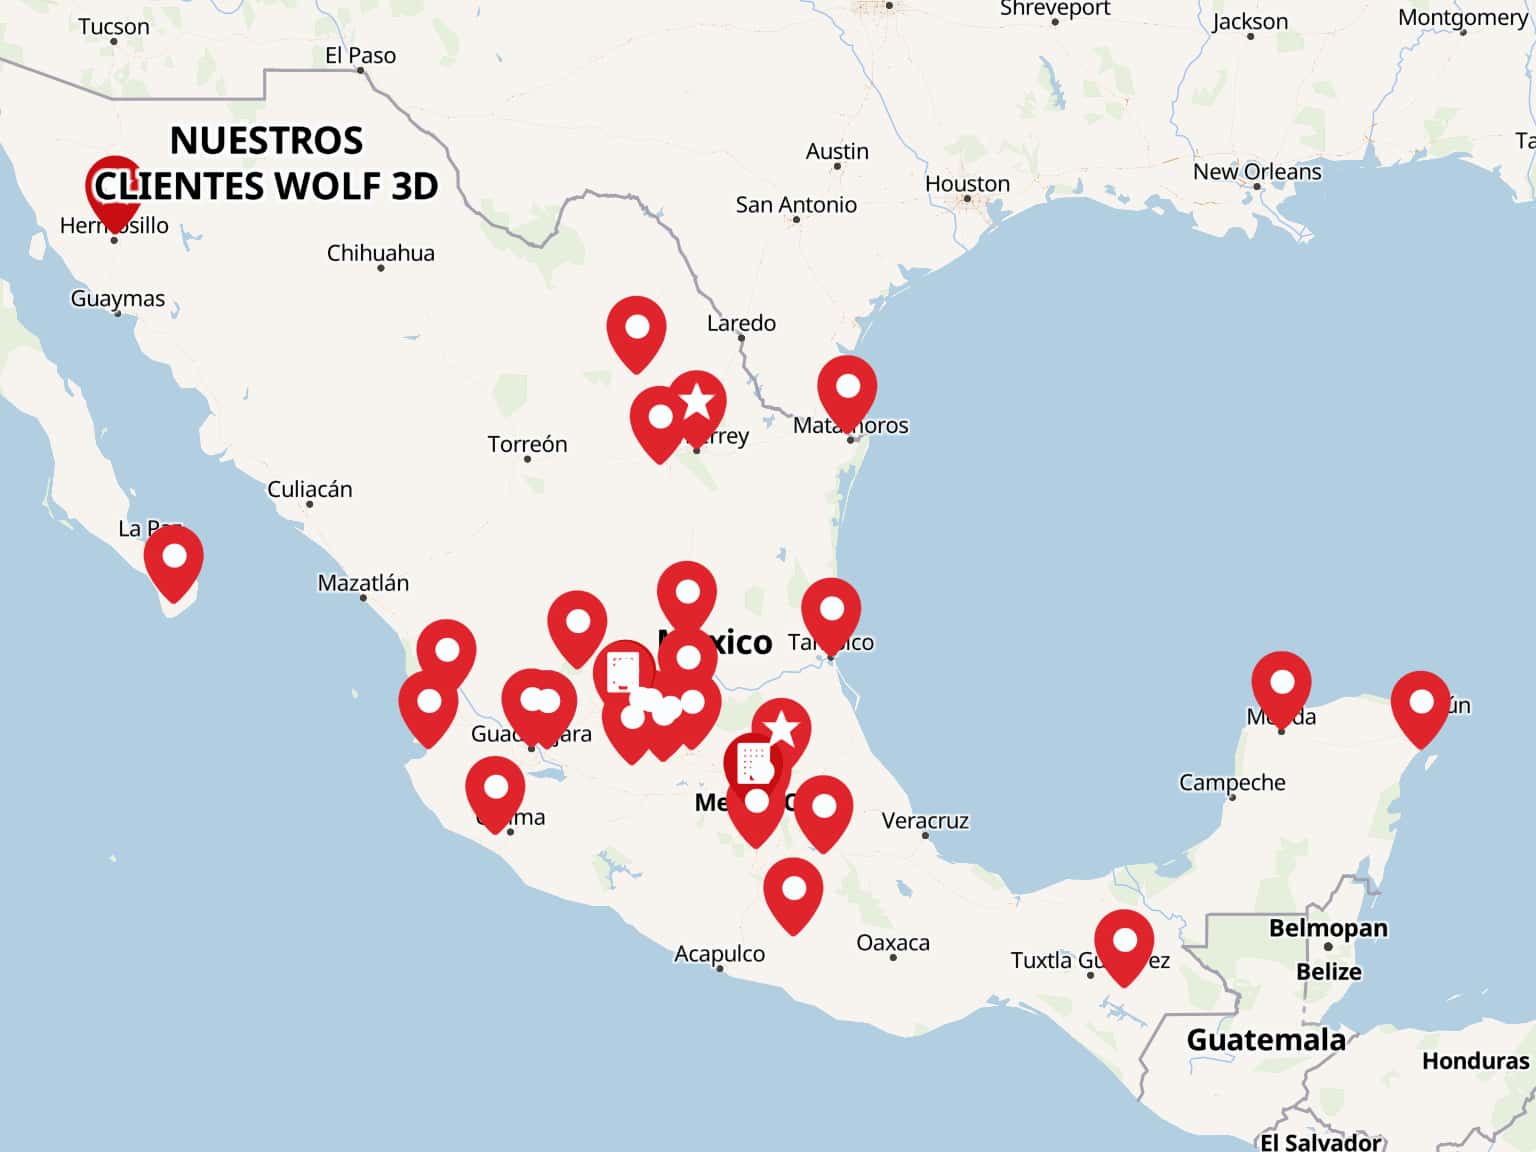
Task: Select the star marker at Monterrey
Action: [x=697, y=403]
